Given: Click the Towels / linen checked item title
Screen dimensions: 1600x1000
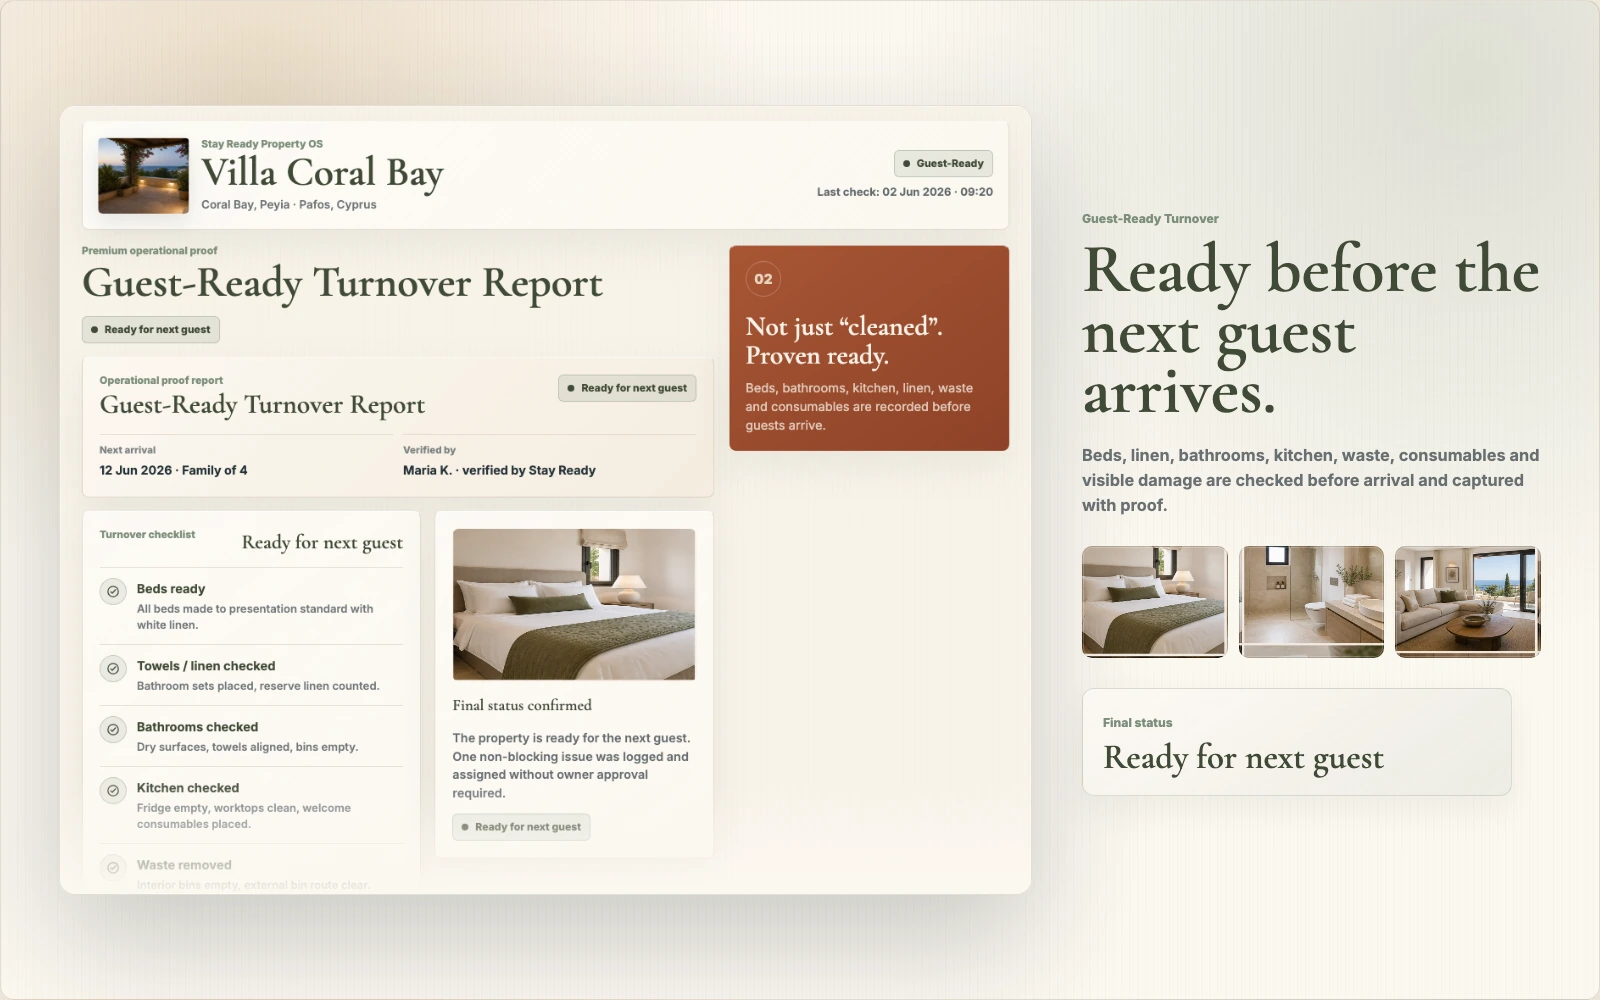Looking at the screenshot, I should tap(206, 666).
